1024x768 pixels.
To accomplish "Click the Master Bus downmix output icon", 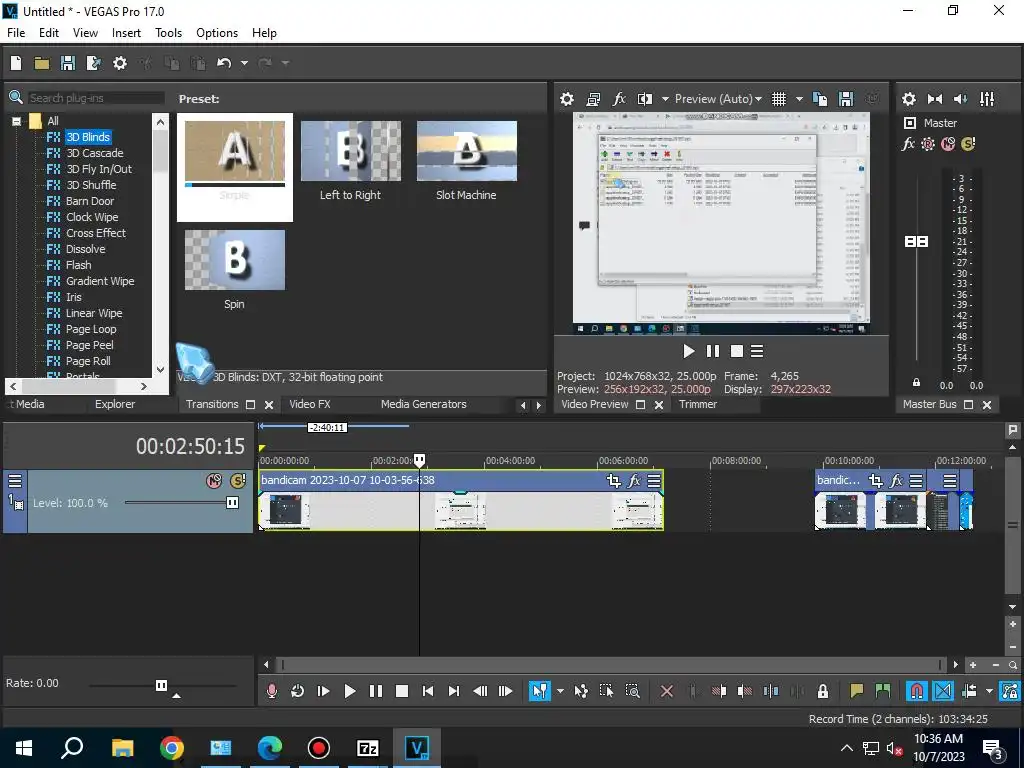I will (x=935, y=99).
